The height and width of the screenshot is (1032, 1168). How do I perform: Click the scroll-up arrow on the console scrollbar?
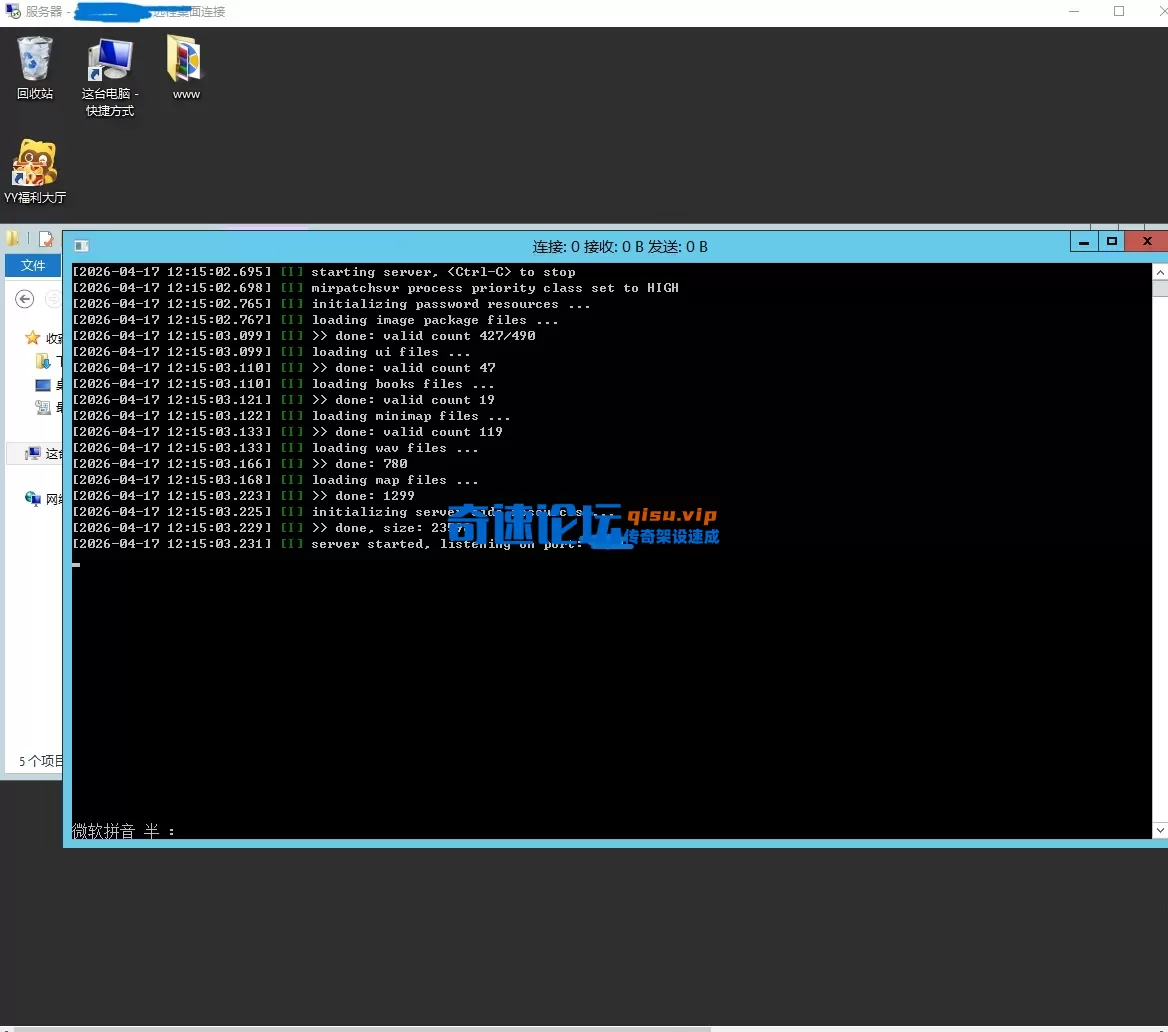[1160, 270]
